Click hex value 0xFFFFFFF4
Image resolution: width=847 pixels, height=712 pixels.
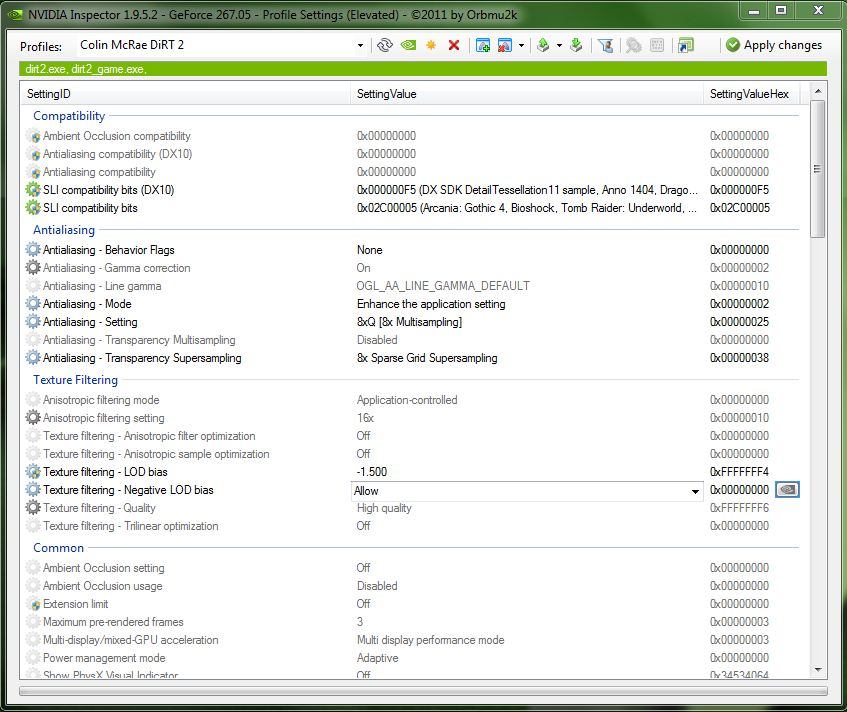pyautogui.click(x=739, y=472)
